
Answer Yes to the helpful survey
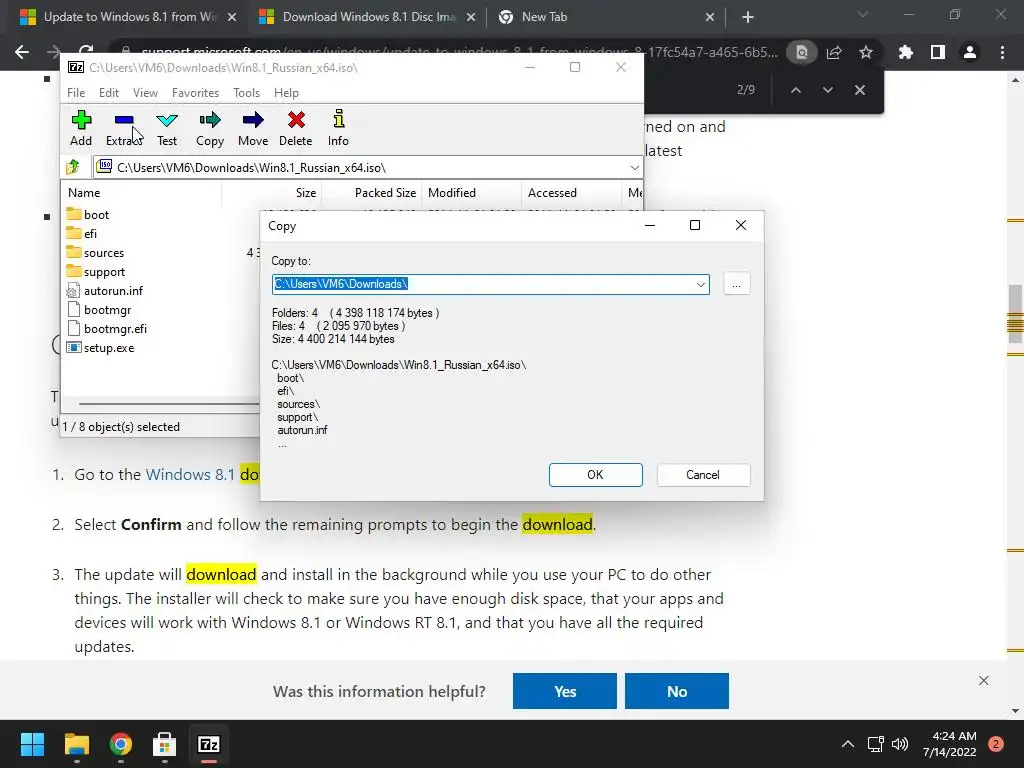(565, 691)
